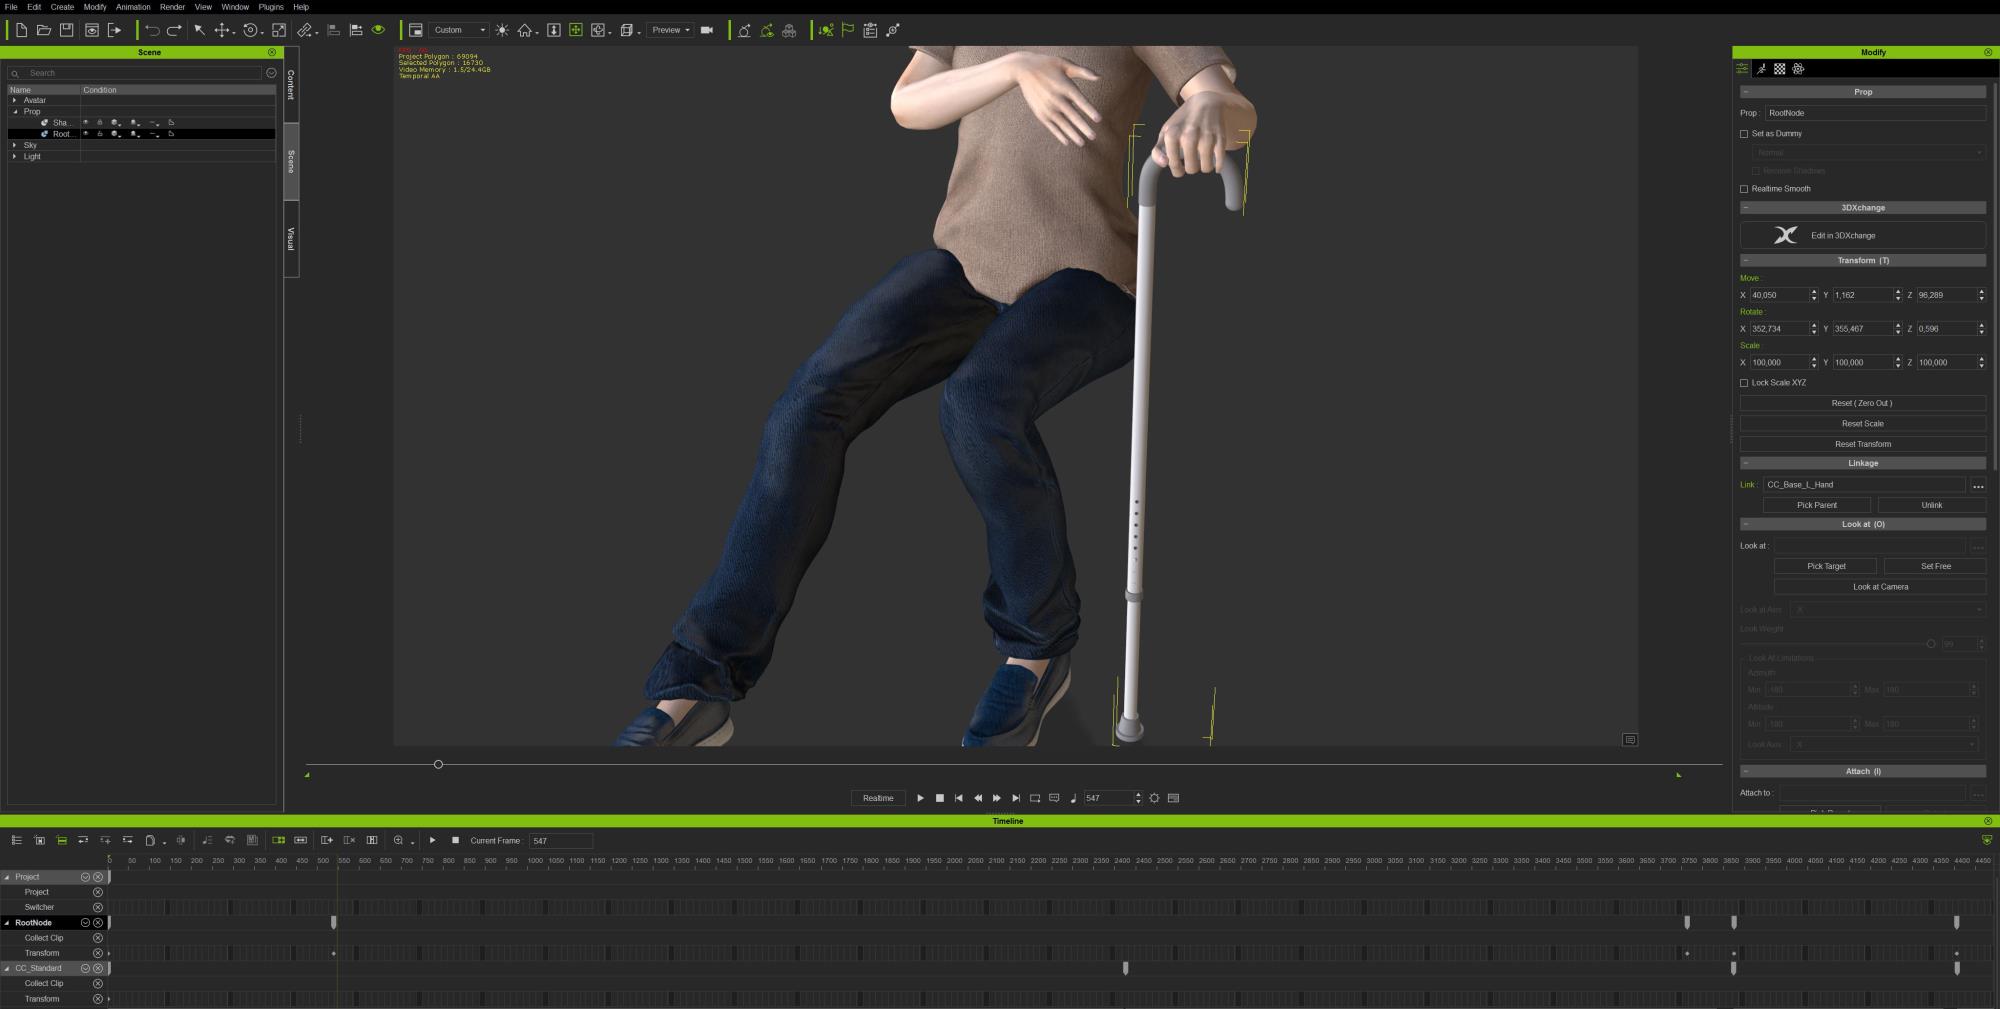Collapse the Prop tree node
The image size is (2000, 1009).
[14, 111]
